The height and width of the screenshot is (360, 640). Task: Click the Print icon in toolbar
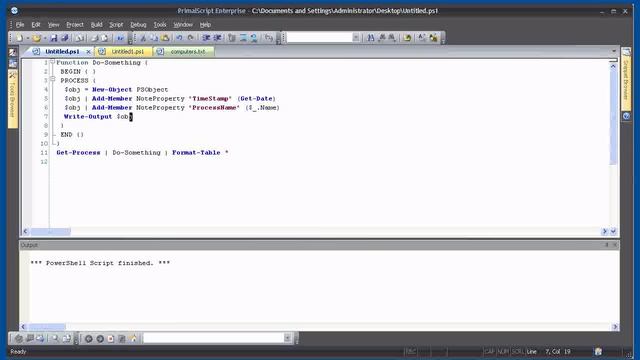pos(94,38)
